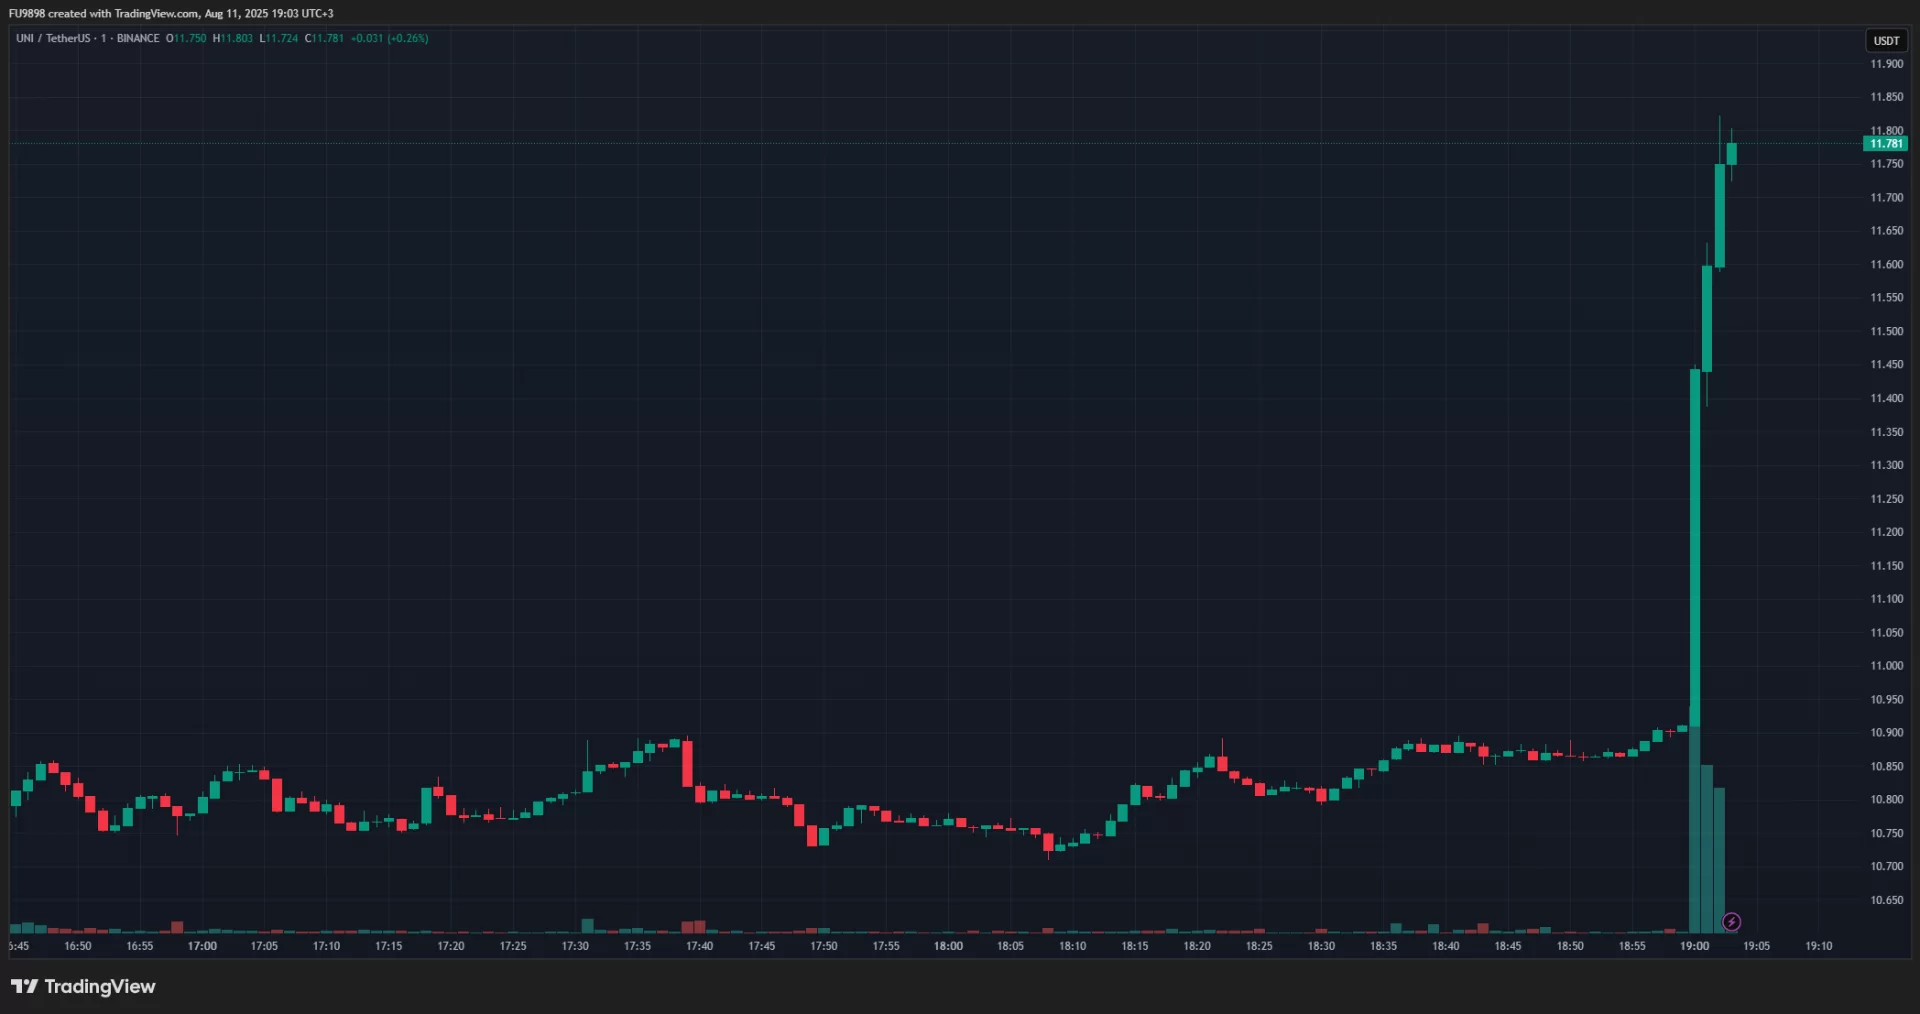Image resolution: width=1920 pixels, height=1014 pixels.
Task: Click the 11.500 level on the price scale
Action: tap(1886, 331)
